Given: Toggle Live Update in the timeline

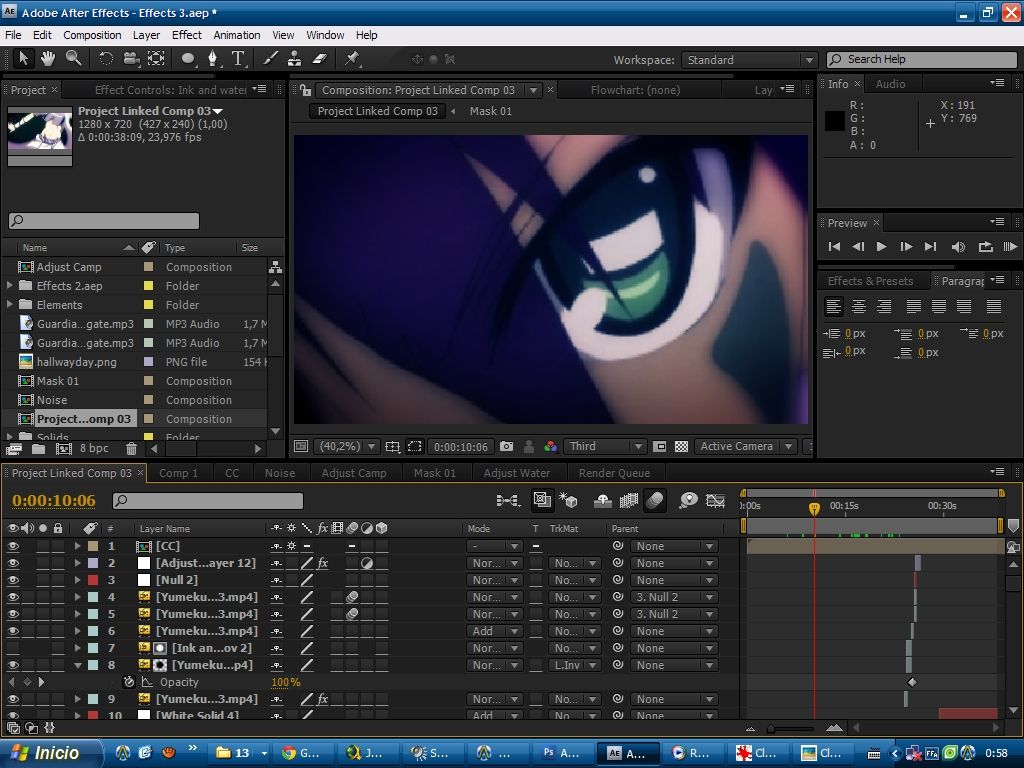Looking at the screenshot, I should [x=542, y=500].
